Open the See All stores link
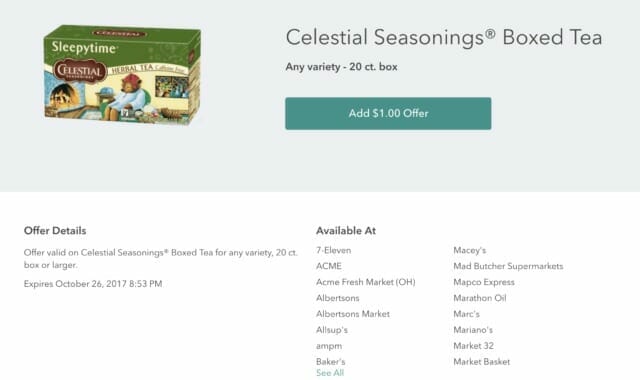Screen dimensions: 640x380 coord(330,373)
